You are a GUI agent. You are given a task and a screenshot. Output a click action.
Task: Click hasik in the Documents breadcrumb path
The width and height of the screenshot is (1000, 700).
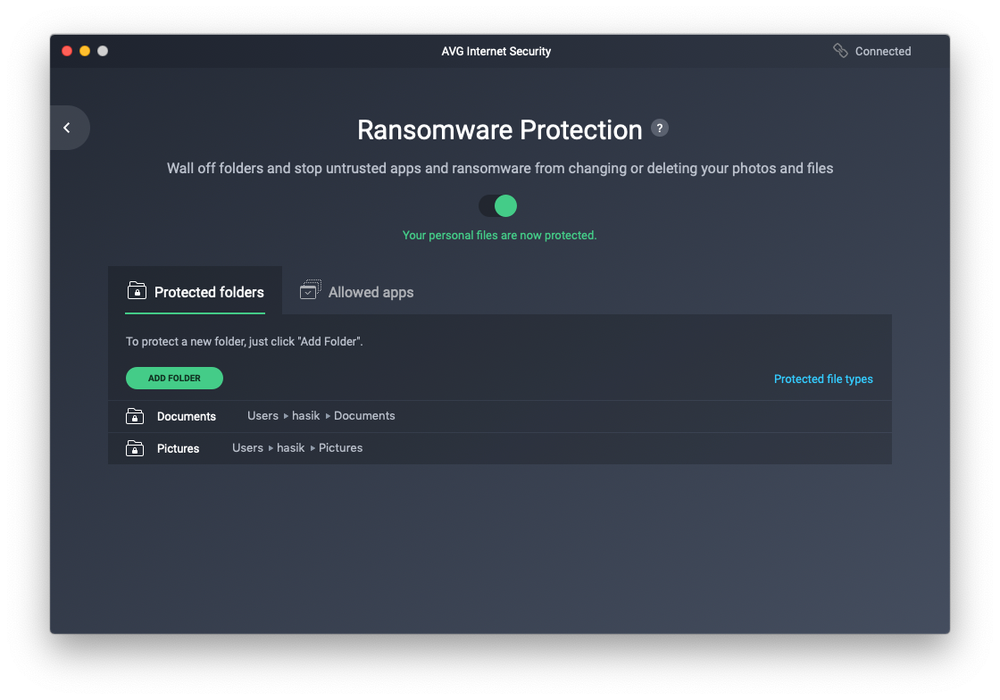[306, 416]
